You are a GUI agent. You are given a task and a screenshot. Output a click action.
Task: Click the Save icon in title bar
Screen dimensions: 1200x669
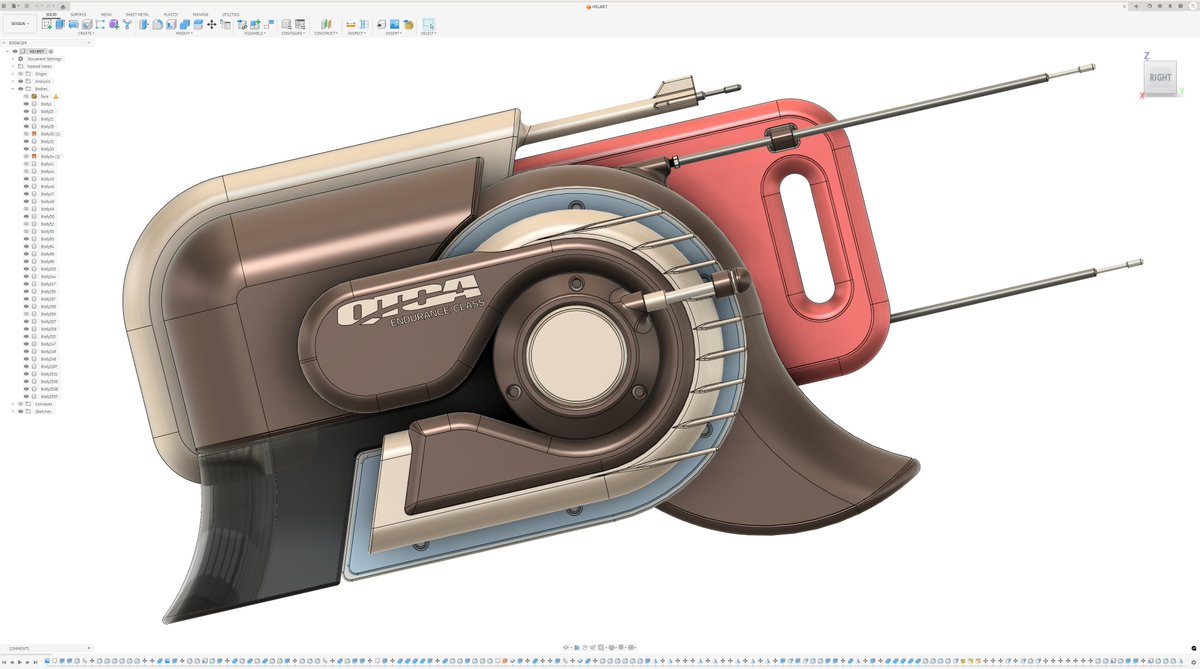(27, 6)
